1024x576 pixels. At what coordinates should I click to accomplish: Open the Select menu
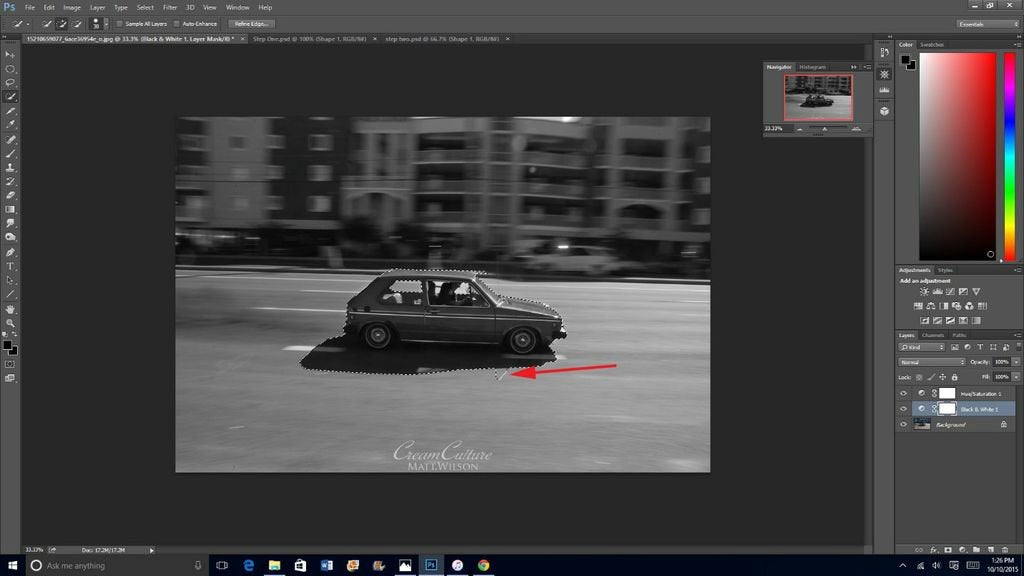[144, 7]
